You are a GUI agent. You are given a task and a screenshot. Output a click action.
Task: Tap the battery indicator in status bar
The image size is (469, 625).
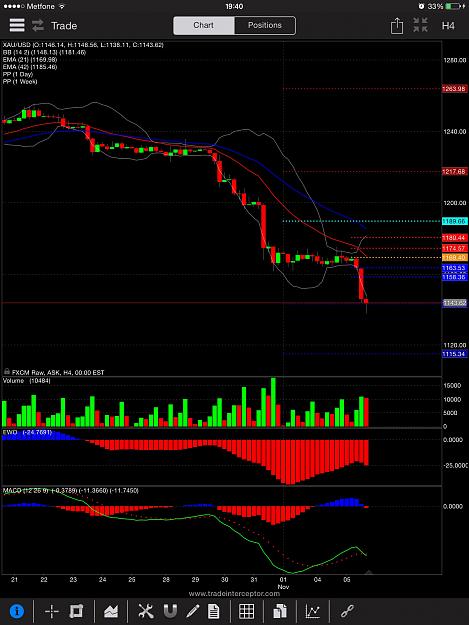(x=455, y=6)
